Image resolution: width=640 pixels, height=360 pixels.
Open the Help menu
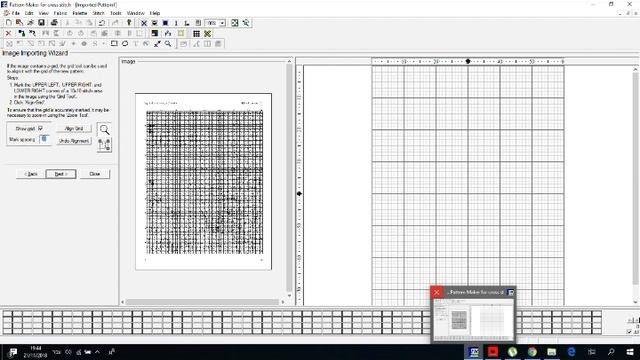pos(155,13)
